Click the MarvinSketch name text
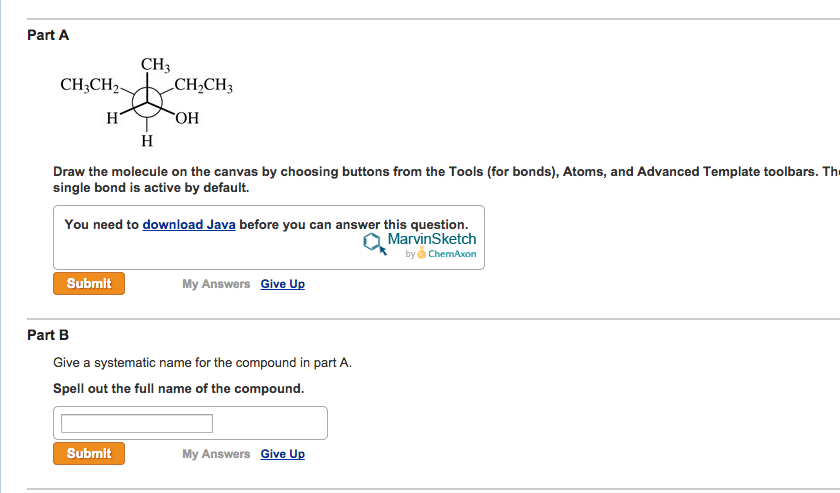This screenshot has width=840, height=493. (432, 240)
